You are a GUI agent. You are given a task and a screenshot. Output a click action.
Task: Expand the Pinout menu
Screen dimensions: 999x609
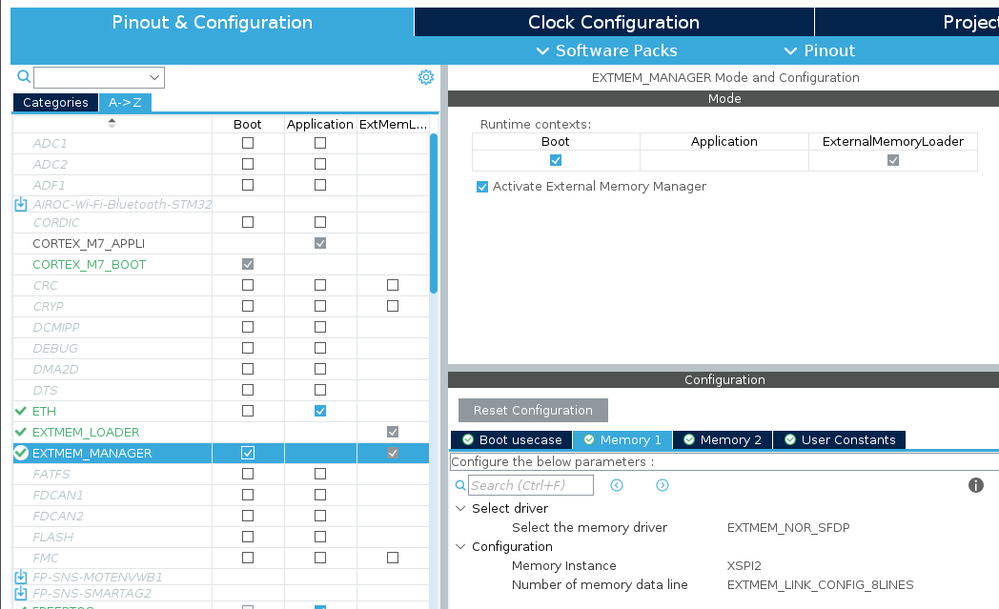click(819, 50)
